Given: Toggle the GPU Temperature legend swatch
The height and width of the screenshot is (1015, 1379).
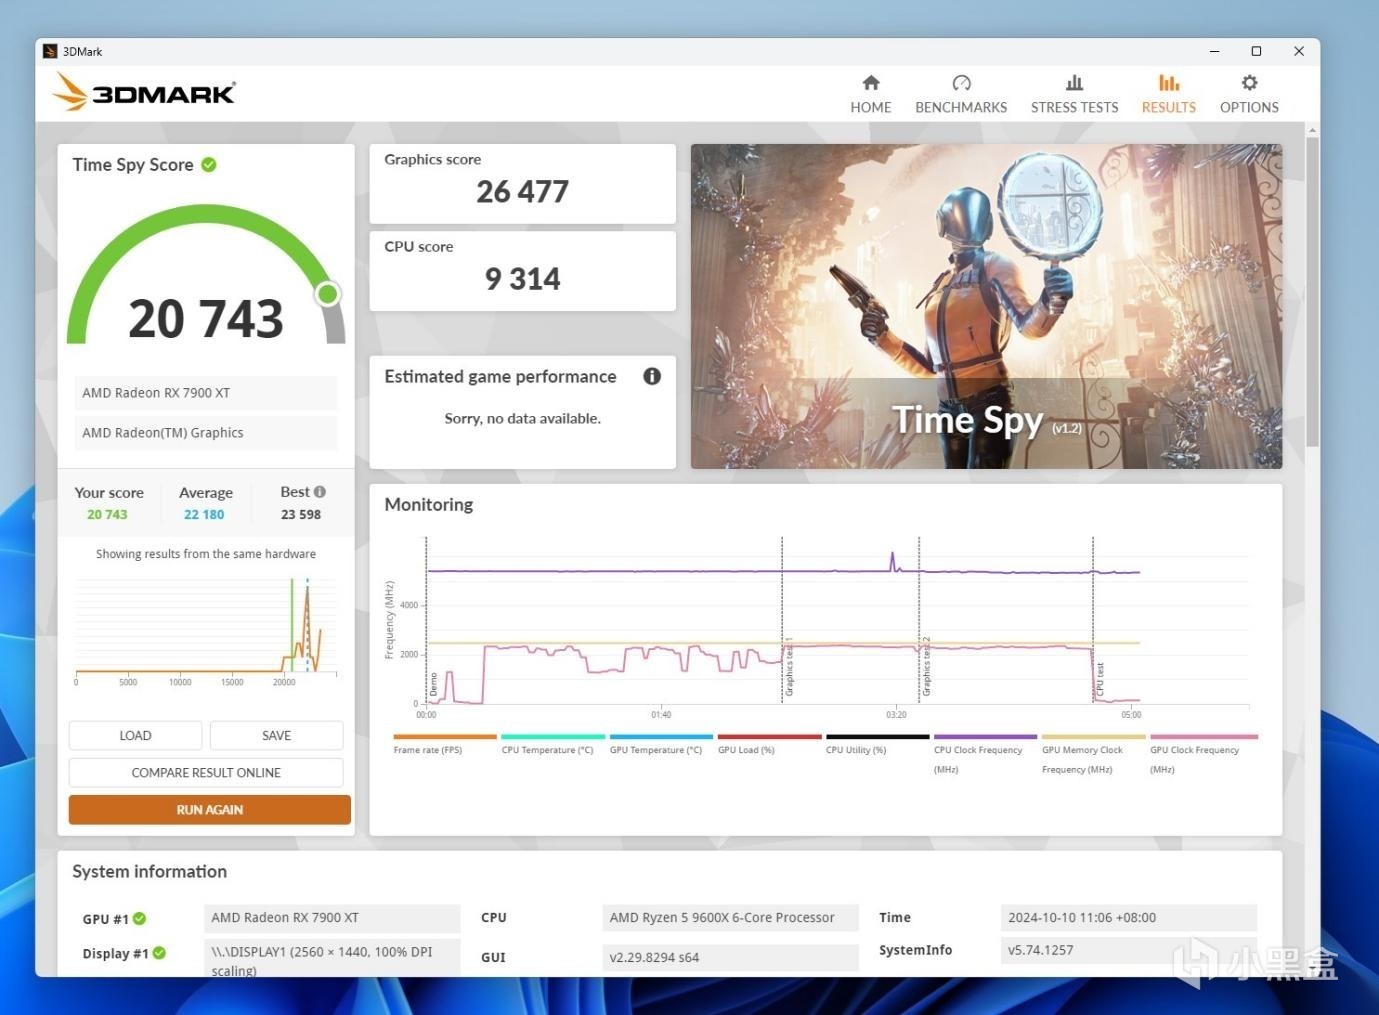Looking at the screenshot, I should coord(661,737).
